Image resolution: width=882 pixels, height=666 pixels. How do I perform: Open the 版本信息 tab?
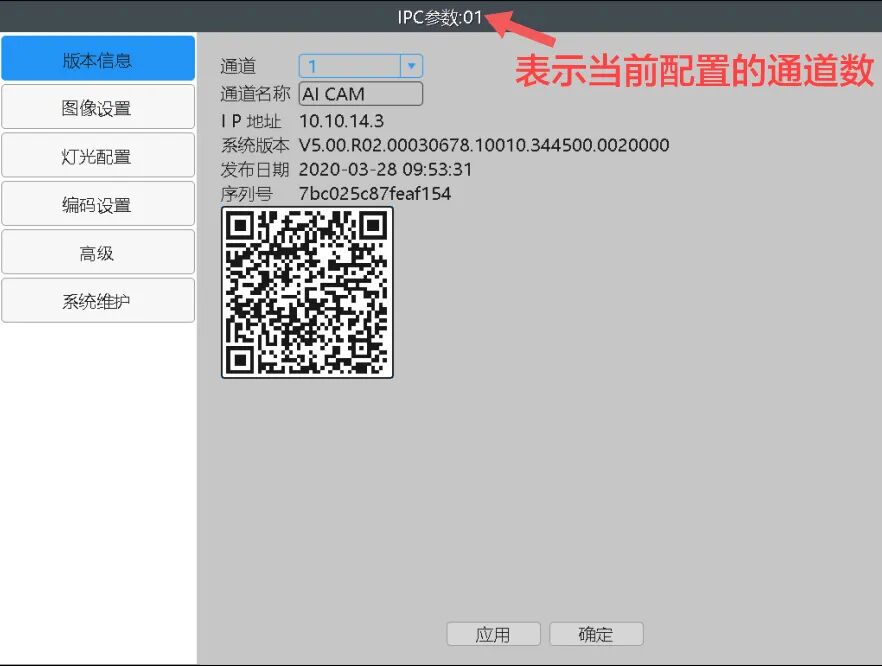click(98, 58)
